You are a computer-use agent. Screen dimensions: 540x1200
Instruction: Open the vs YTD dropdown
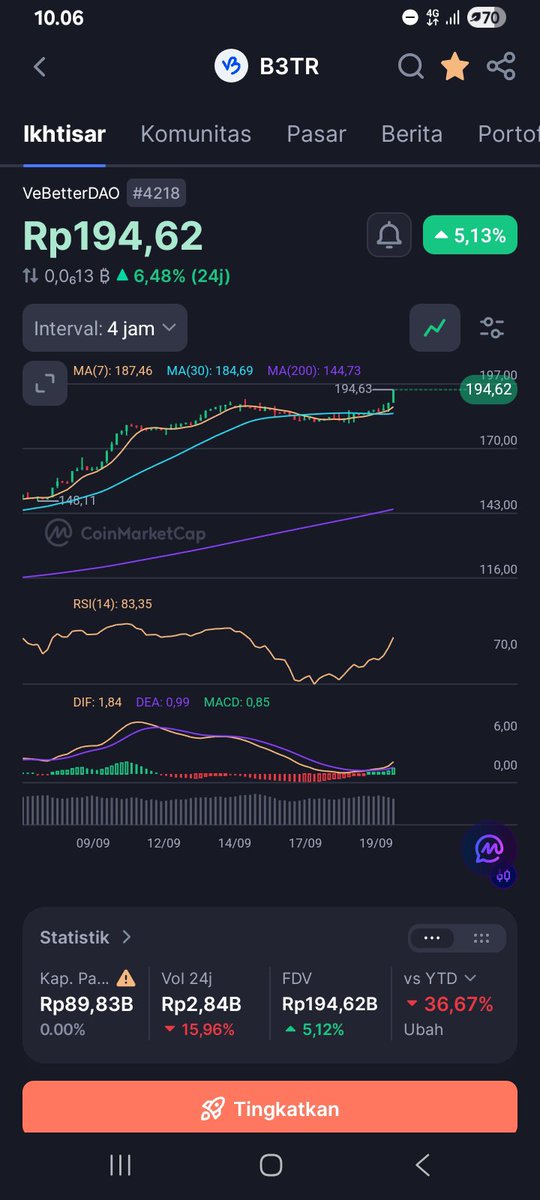pyautogui.click(x=440, y=978)
